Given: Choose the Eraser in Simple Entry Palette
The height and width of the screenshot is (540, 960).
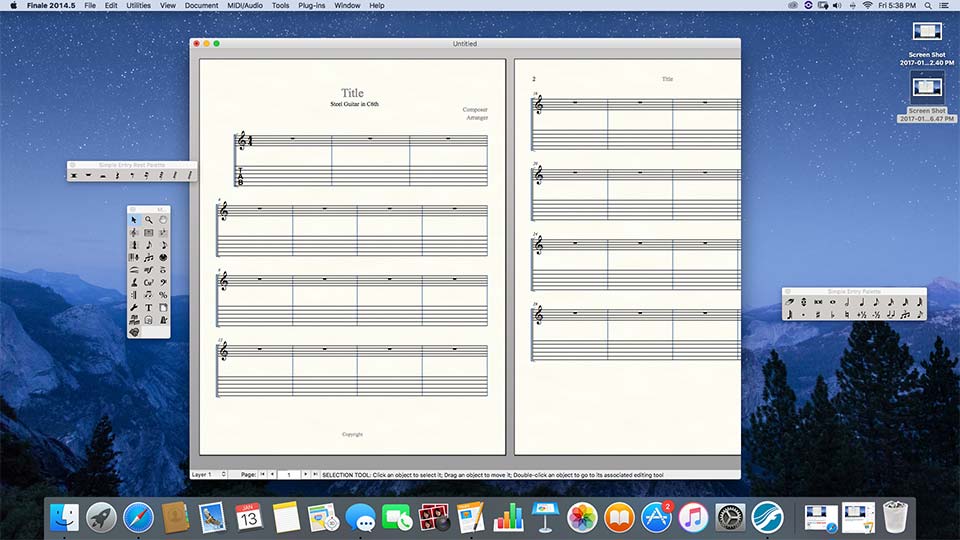Looking at the screenshot, I should point(789,302).
